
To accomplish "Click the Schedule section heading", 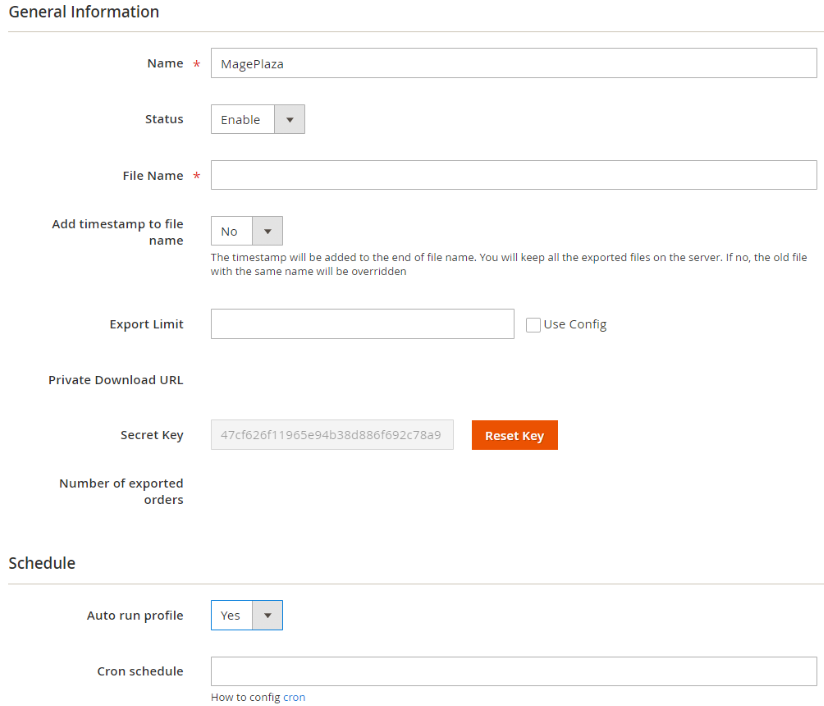I will tap(42, 563).
